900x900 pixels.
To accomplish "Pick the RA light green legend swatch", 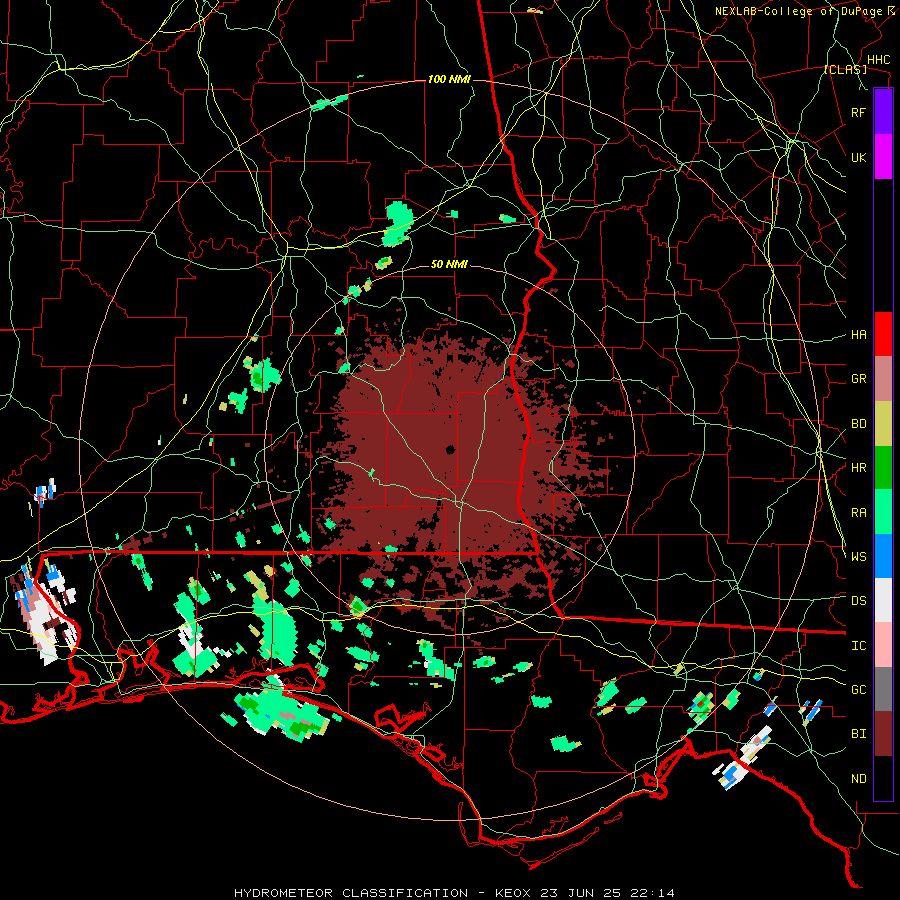I will (883, 512).
